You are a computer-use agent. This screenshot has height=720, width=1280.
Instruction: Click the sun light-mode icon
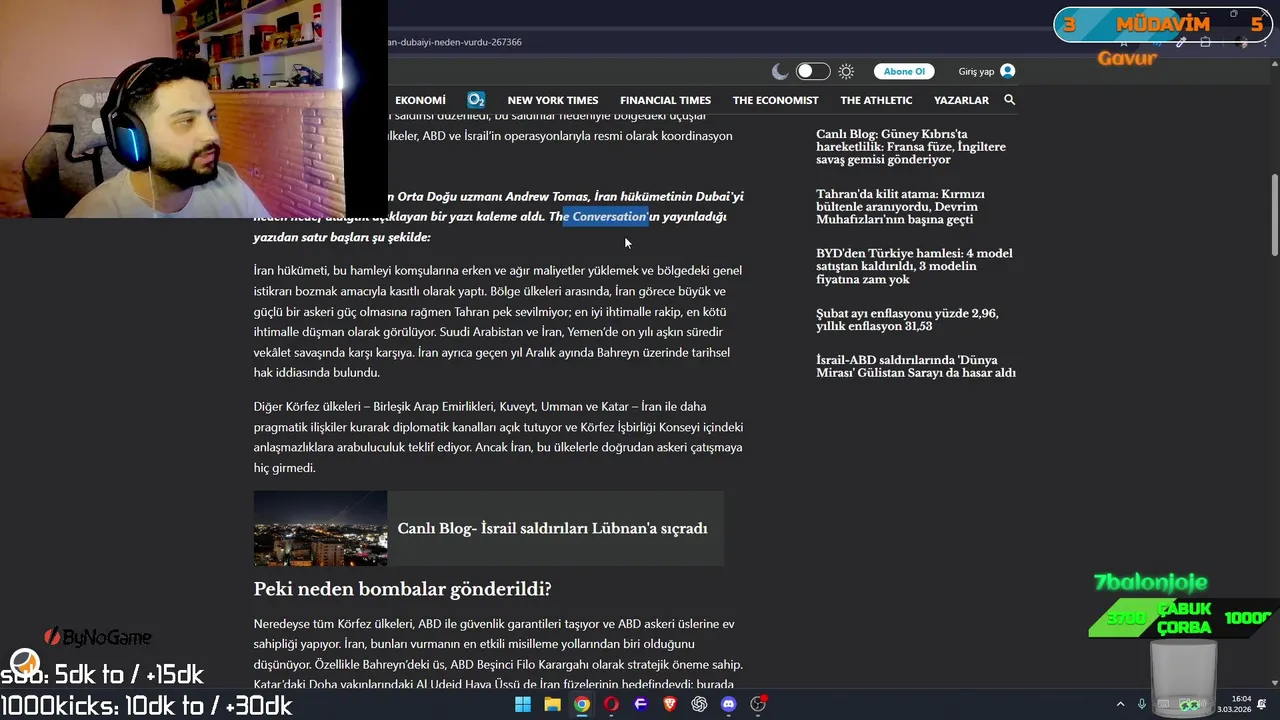(846, 71)
